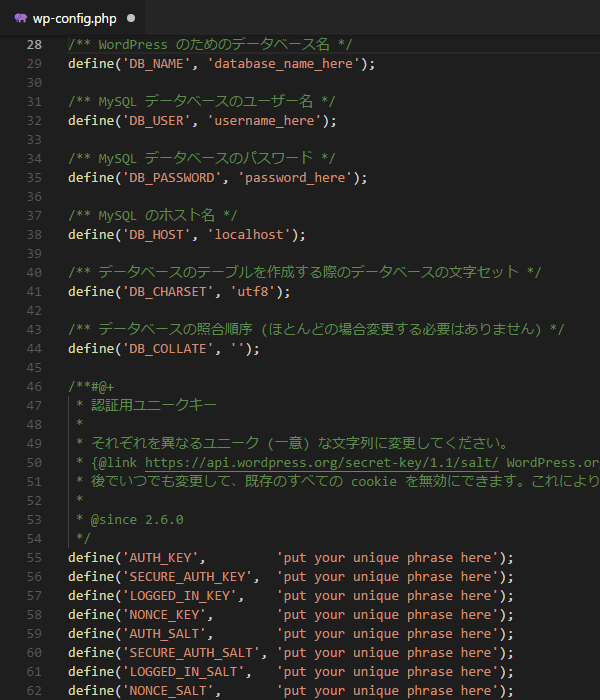Viewport: 600px width, 700px height.
Task: Click line number 46 in the gutter
Action: coord(34,387)
